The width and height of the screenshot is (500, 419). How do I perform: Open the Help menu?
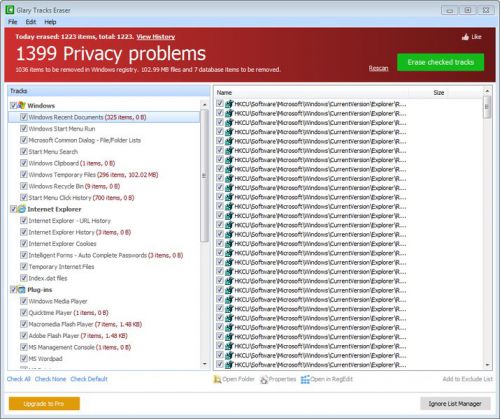pyautogui.click(x=50, y=22)
